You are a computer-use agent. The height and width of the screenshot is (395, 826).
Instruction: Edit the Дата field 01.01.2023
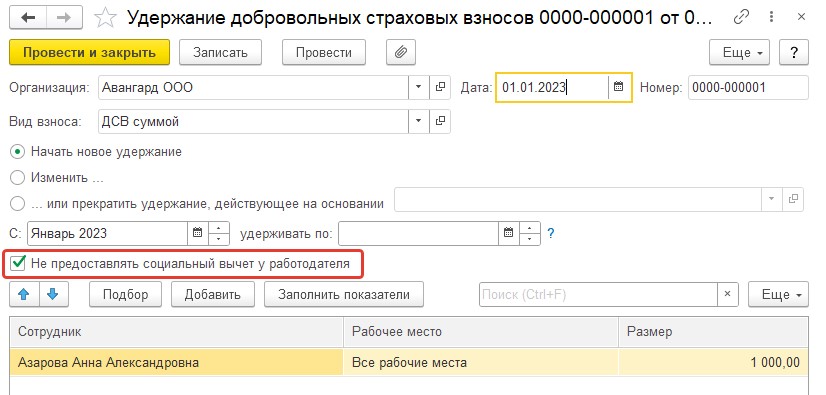pyautogui.click(x=552, y=87)
